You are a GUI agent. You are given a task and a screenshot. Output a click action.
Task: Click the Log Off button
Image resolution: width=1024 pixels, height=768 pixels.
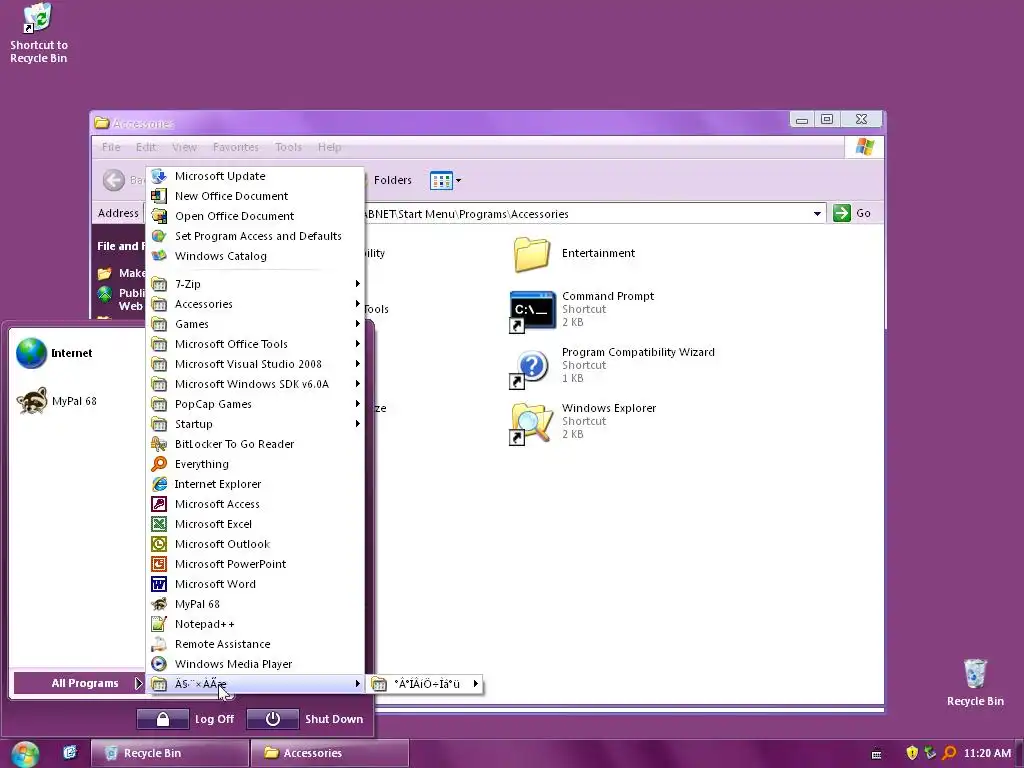coord(186,719)
